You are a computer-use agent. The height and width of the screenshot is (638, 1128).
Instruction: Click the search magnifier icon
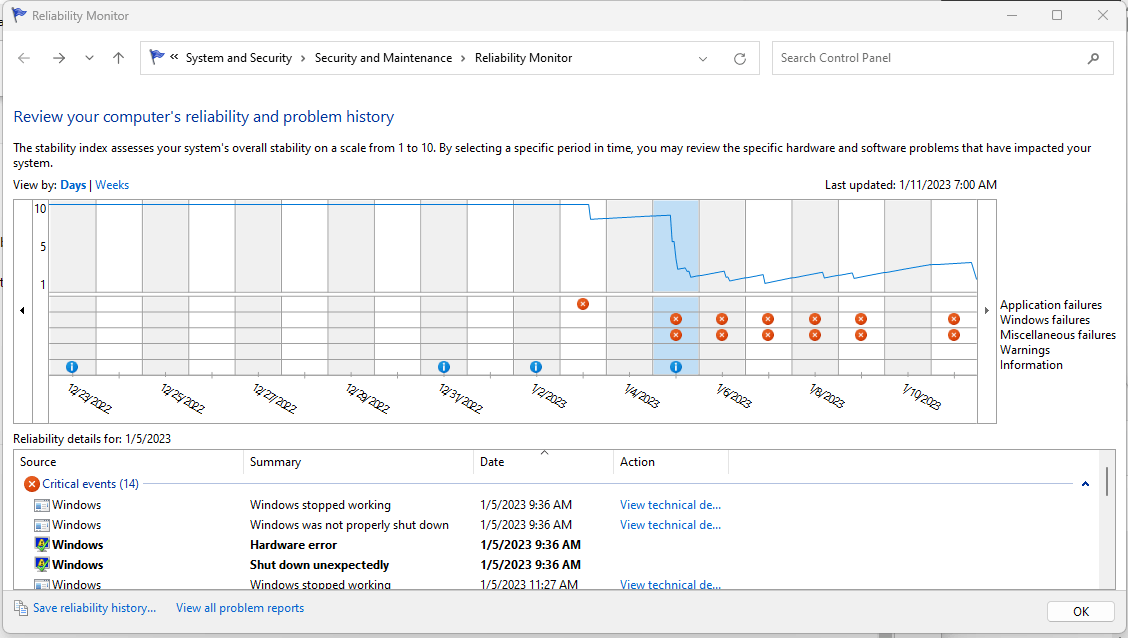point(1093,58)
